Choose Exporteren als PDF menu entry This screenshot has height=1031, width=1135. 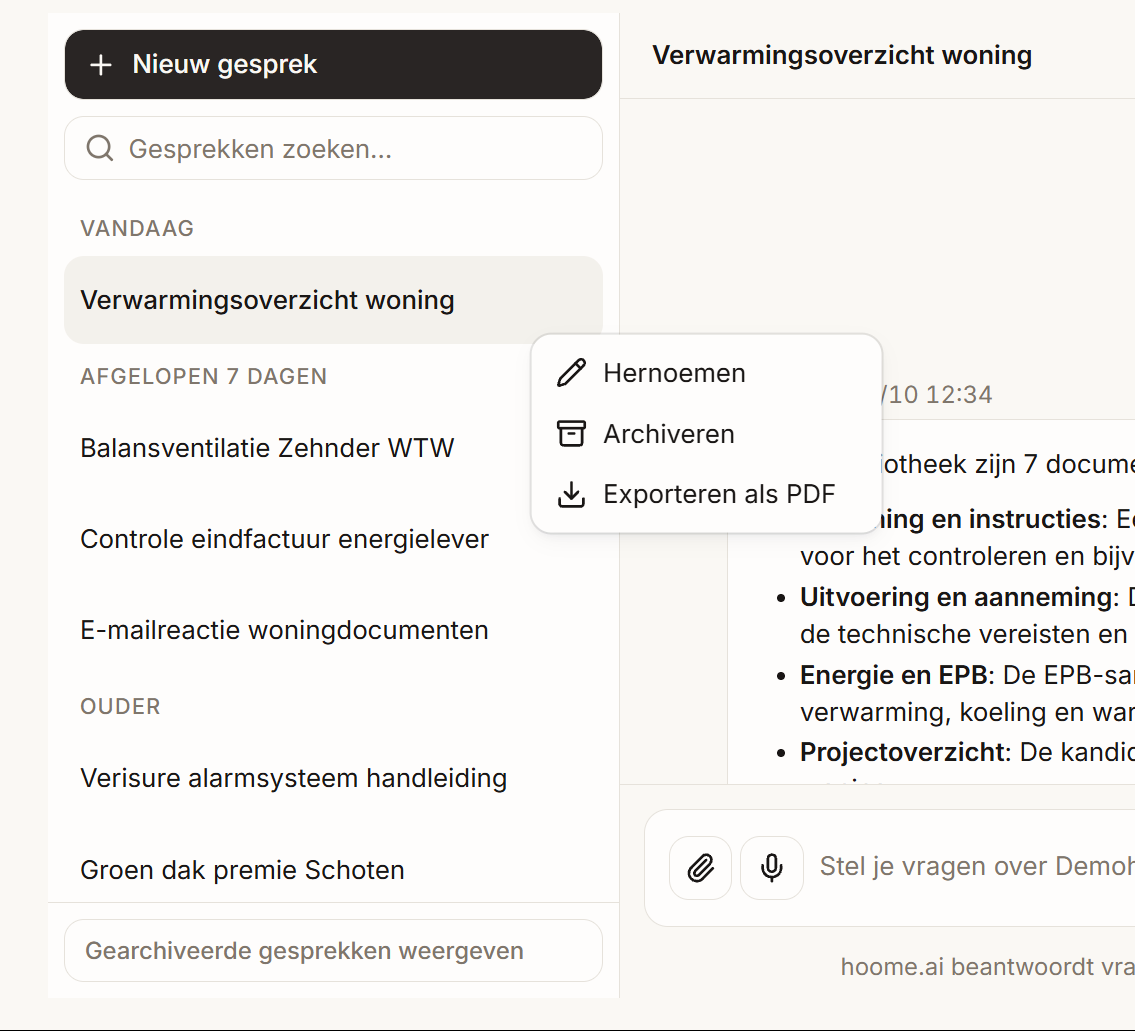[706, 495]
